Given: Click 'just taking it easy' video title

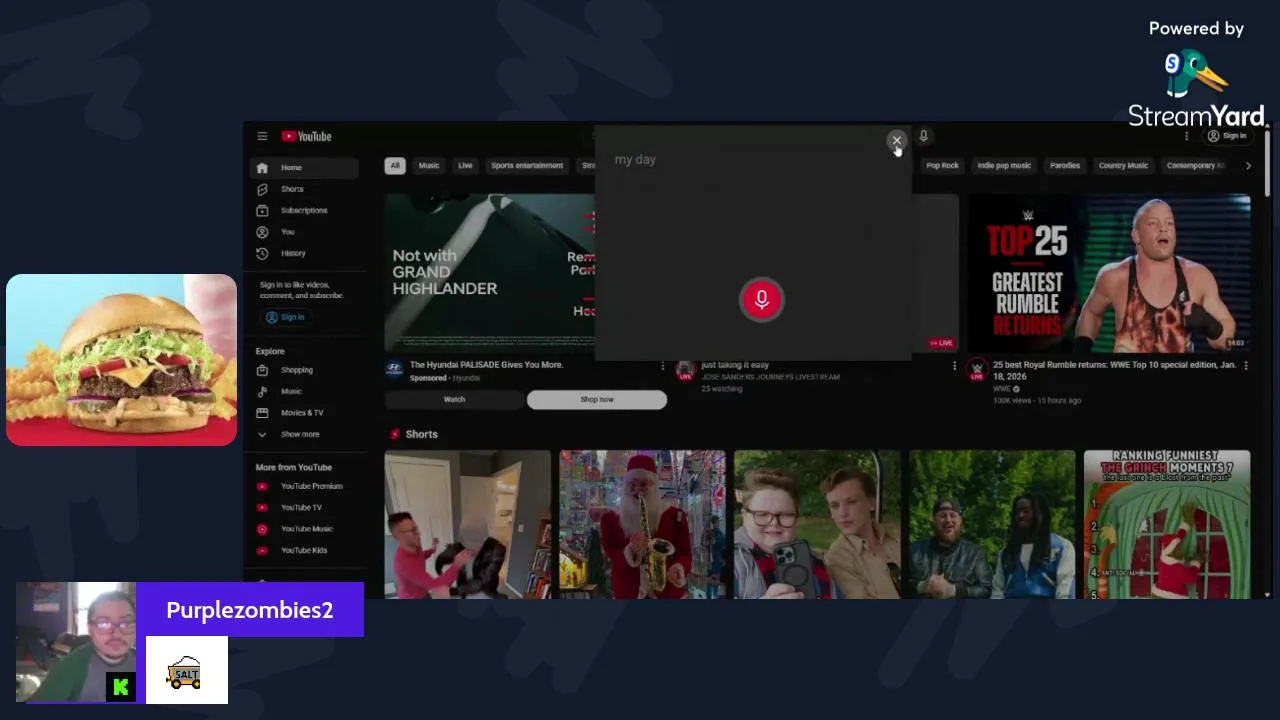Looking at the screenshot, I should coord(735,365).
